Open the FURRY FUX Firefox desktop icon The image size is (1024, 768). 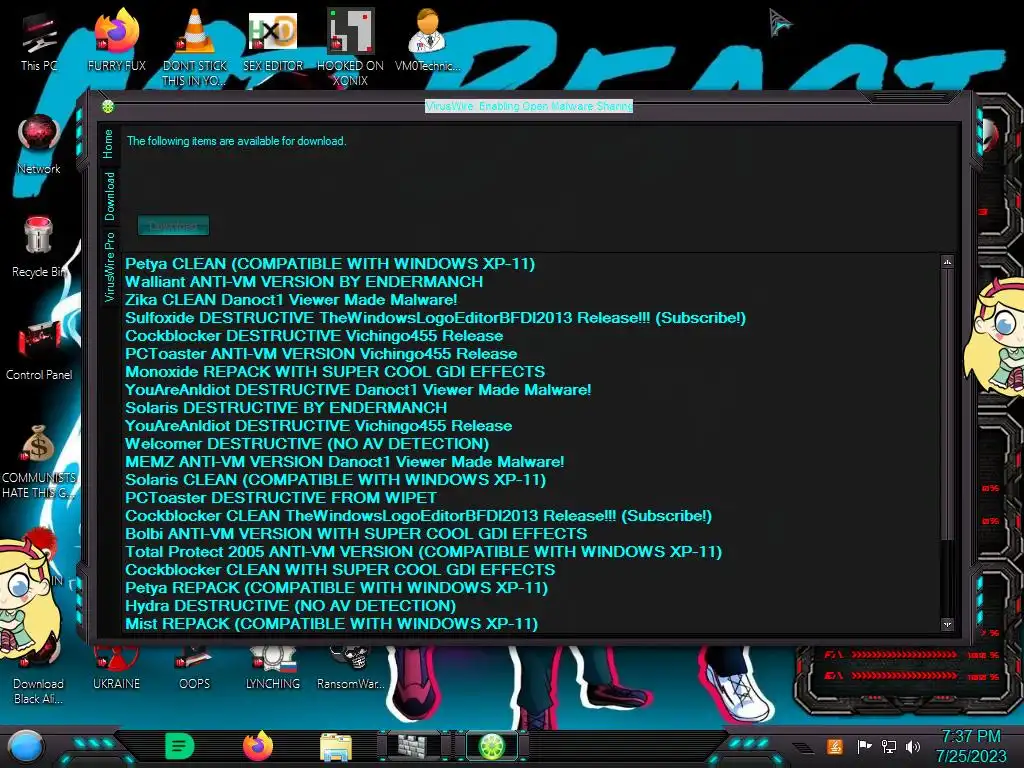(117, 40)
